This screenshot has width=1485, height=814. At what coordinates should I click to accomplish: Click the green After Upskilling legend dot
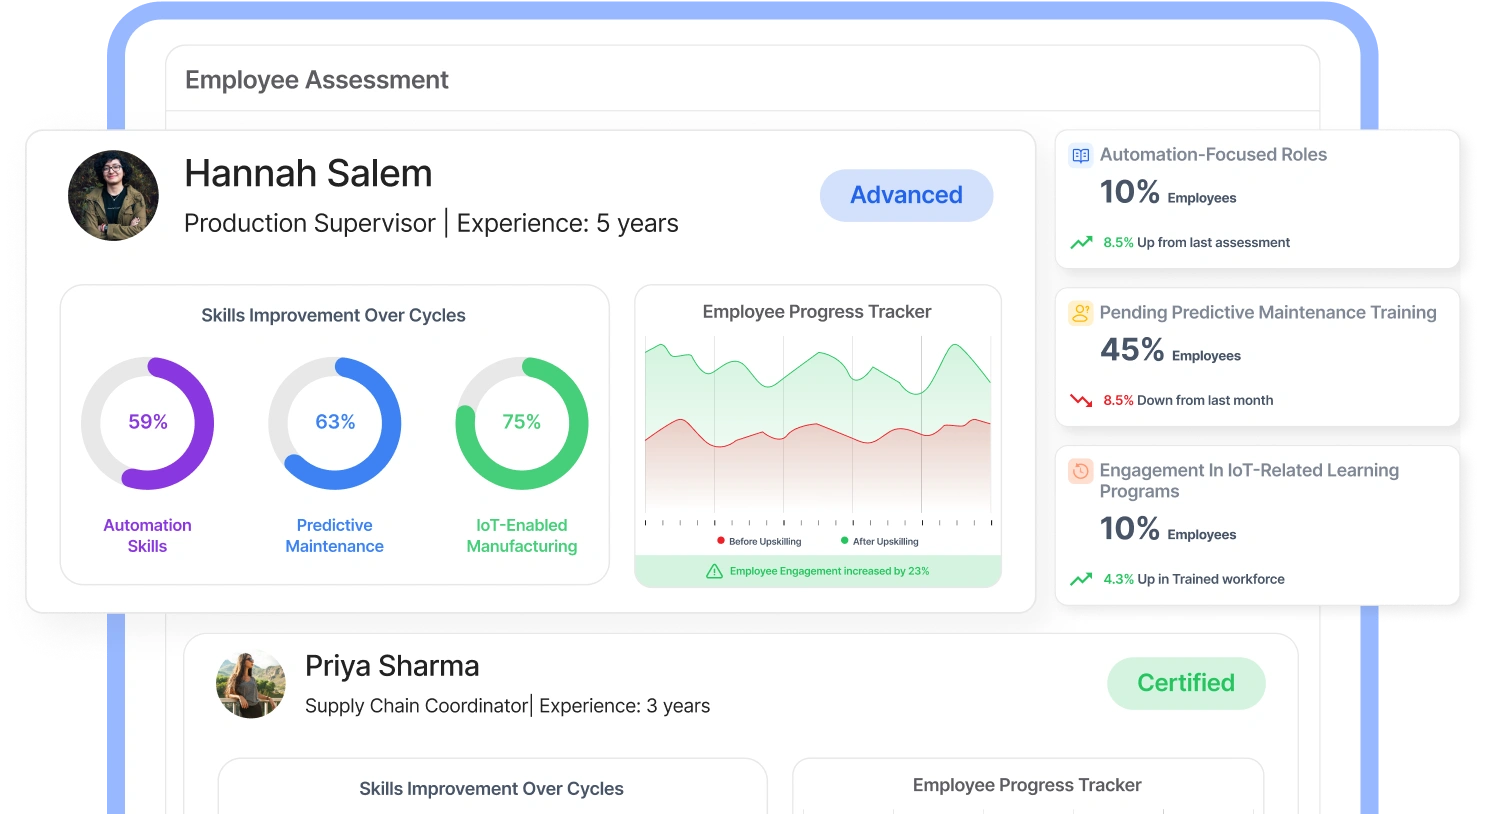click(845, 541)
